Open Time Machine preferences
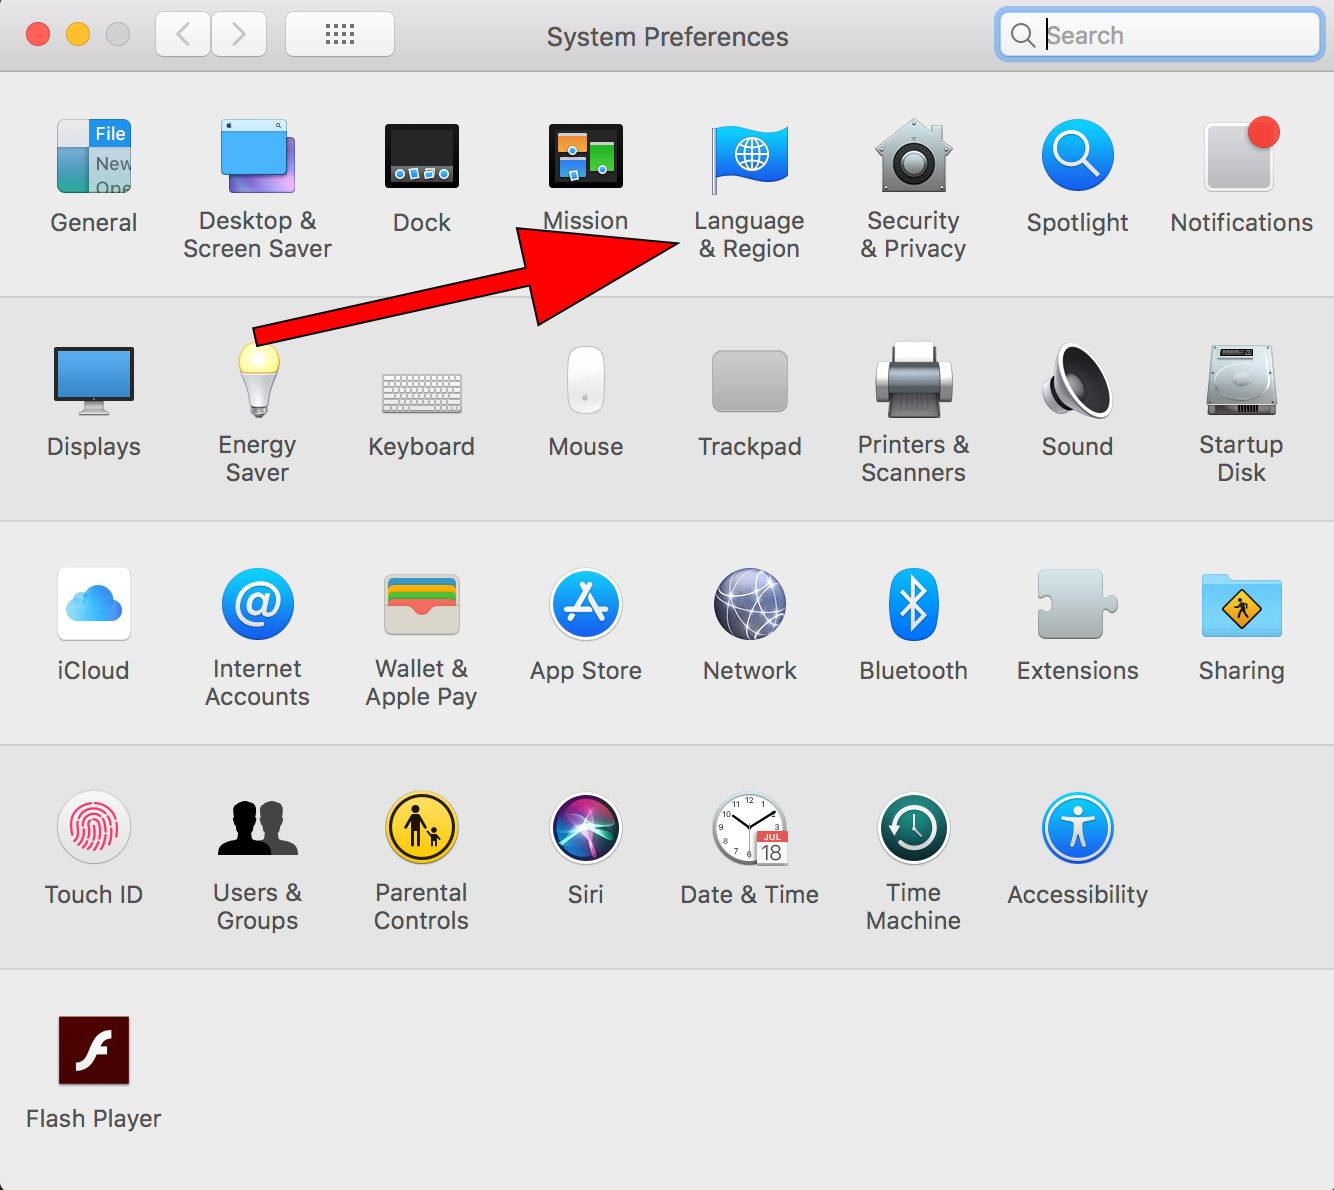 tap(913, 829)
